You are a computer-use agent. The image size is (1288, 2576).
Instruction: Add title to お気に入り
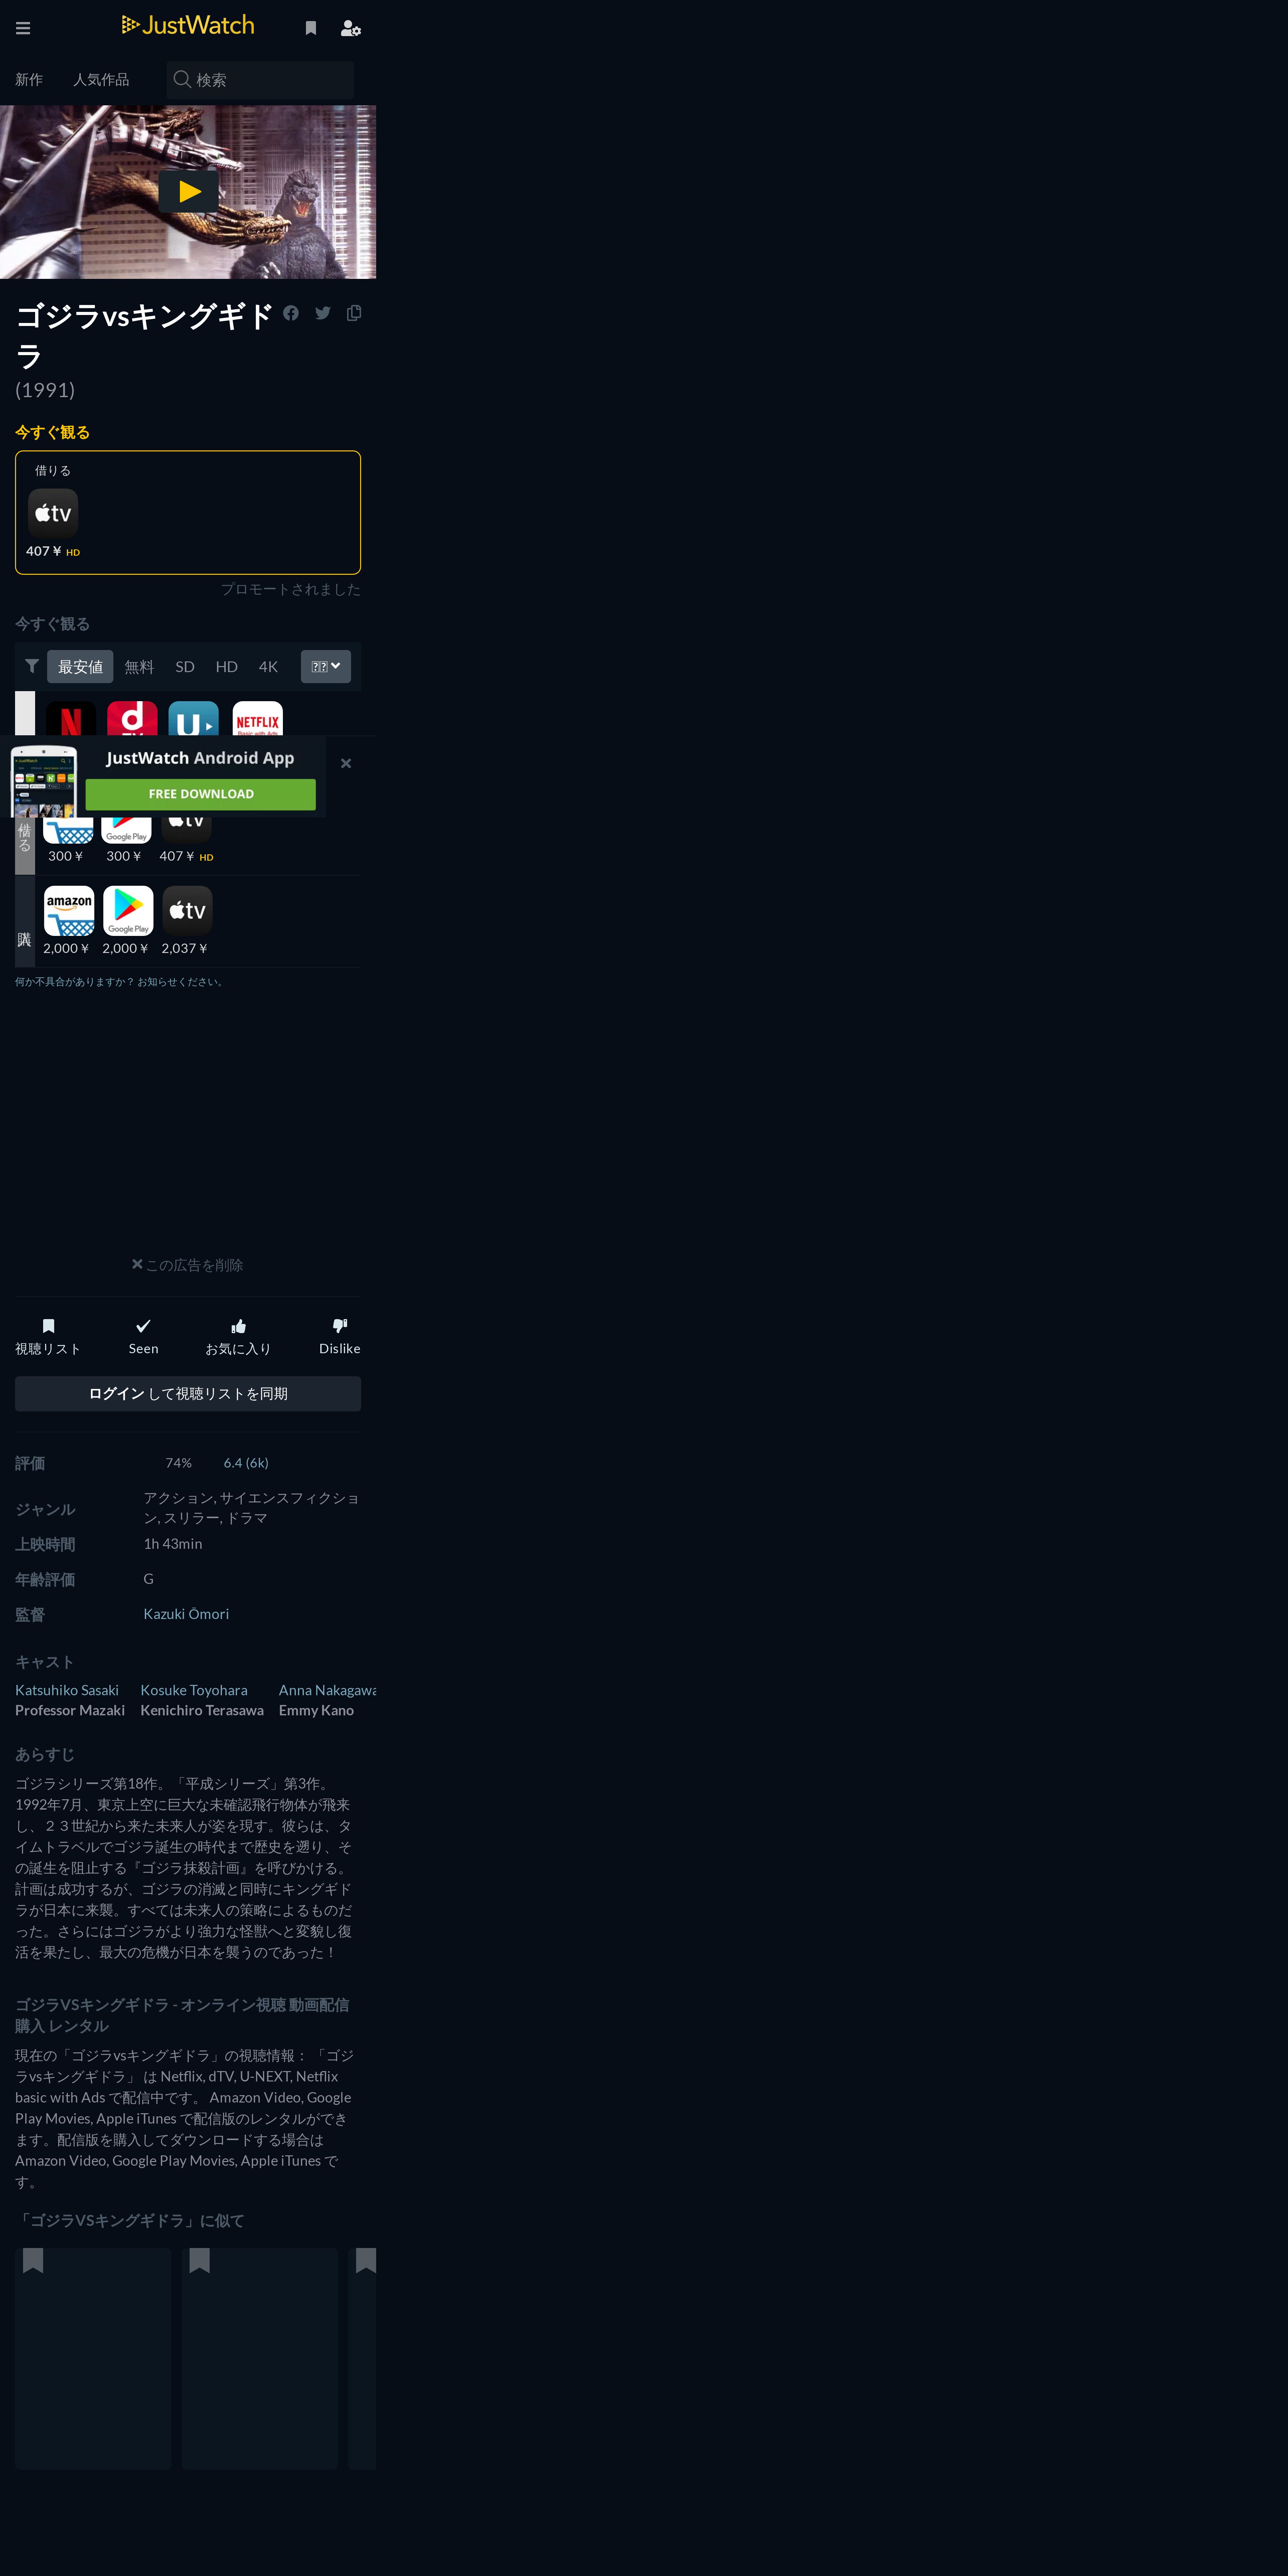point(238,1337)
